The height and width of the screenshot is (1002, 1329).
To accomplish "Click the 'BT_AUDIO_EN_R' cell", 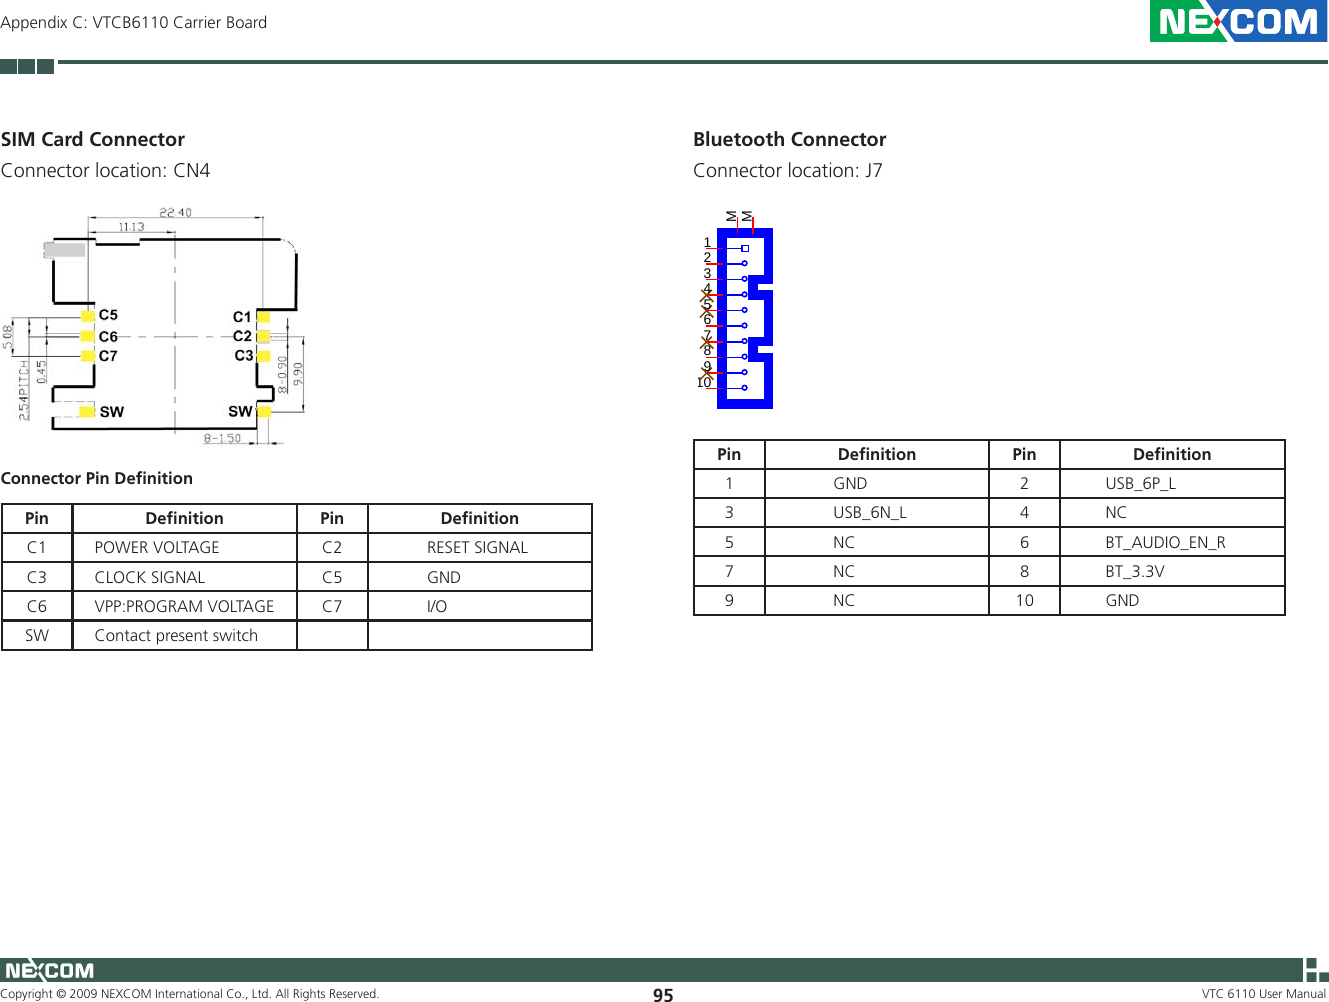I will click(1172, 542).
